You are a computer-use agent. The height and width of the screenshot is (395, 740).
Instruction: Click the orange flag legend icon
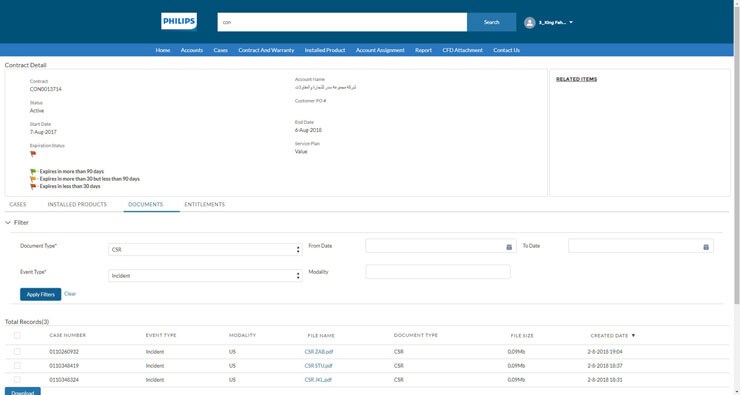(x=33, y=179)
